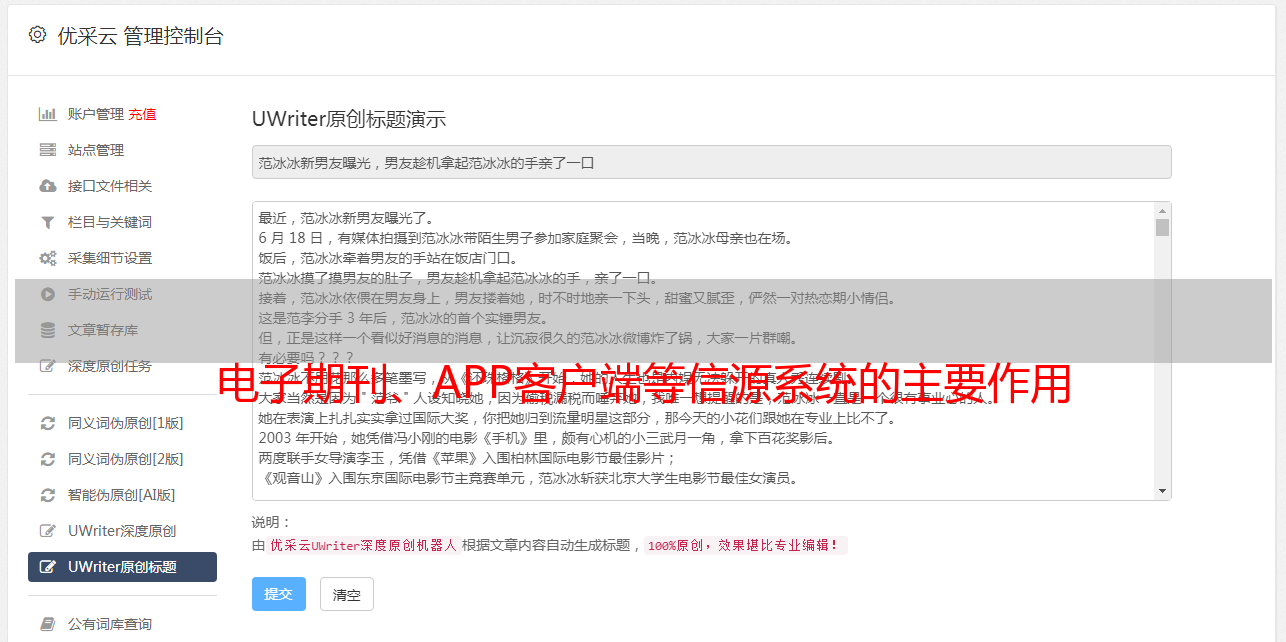
Task: Click the scroll up arrow of article textarea
Action: coord(1162,211)
